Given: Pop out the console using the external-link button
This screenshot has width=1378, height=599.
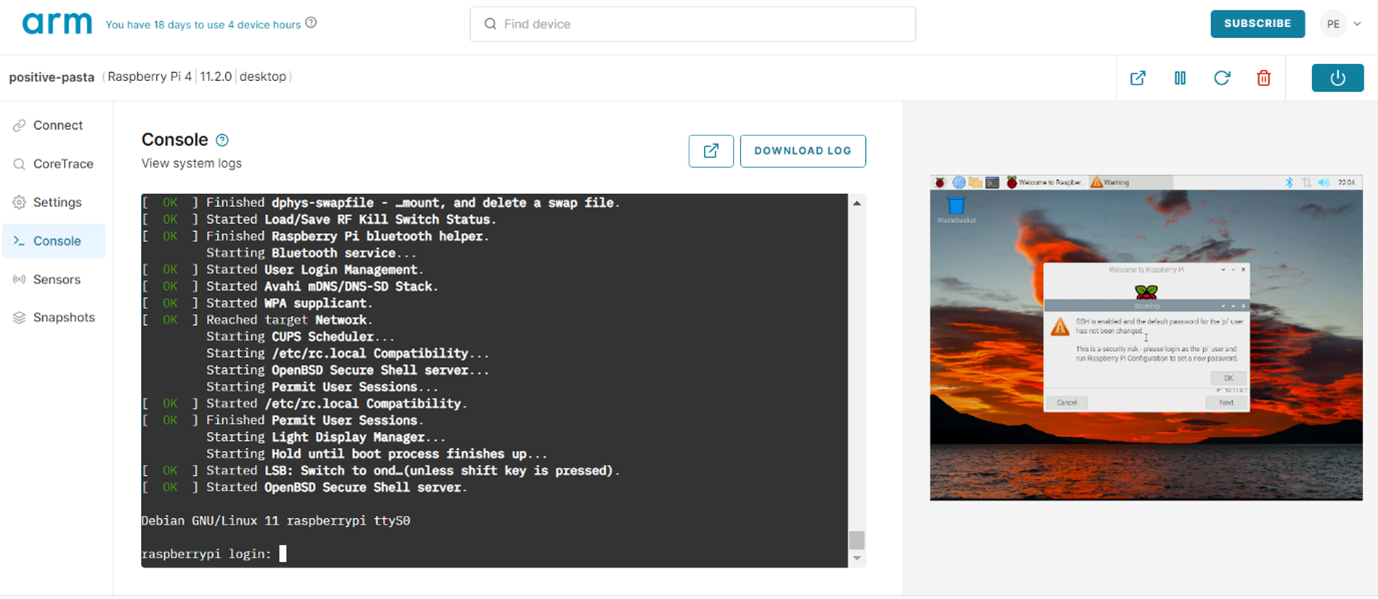Looking at the screenshot, I should tap(711, 151).
